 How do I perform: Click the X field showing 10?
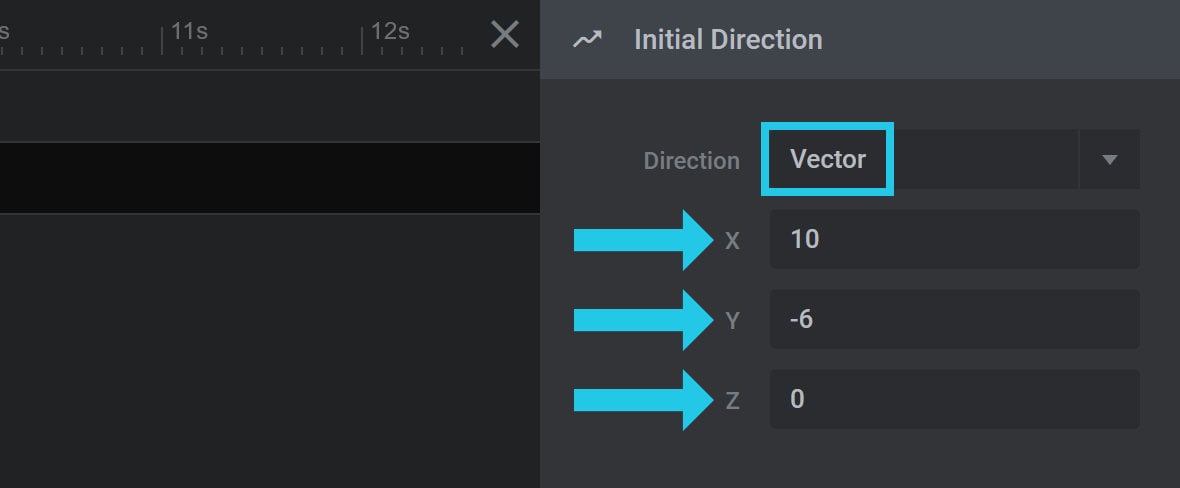[955, 239]
